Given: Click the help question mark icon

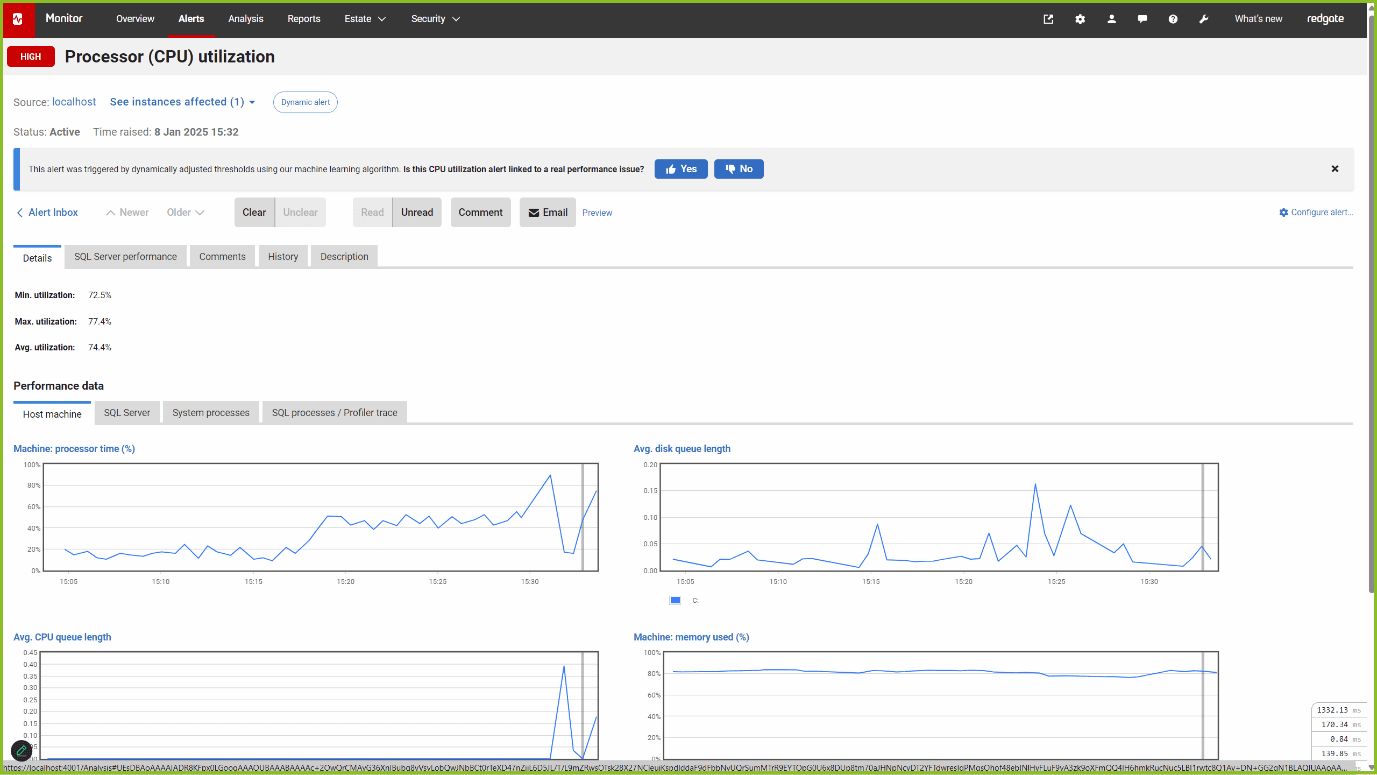Looking at the screenshot, I should click(1173, 18).
